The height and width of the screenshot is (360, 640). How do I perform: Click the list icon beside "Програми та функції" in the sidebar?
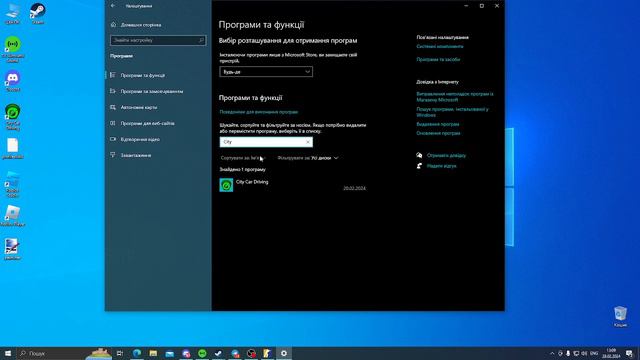click(x=113, y=75)
